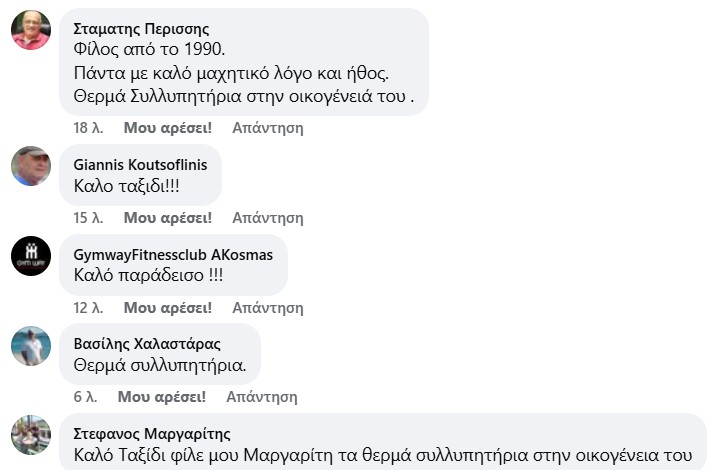Open Στεφανος Μαργαρίτης avatar image

point(31,435)
